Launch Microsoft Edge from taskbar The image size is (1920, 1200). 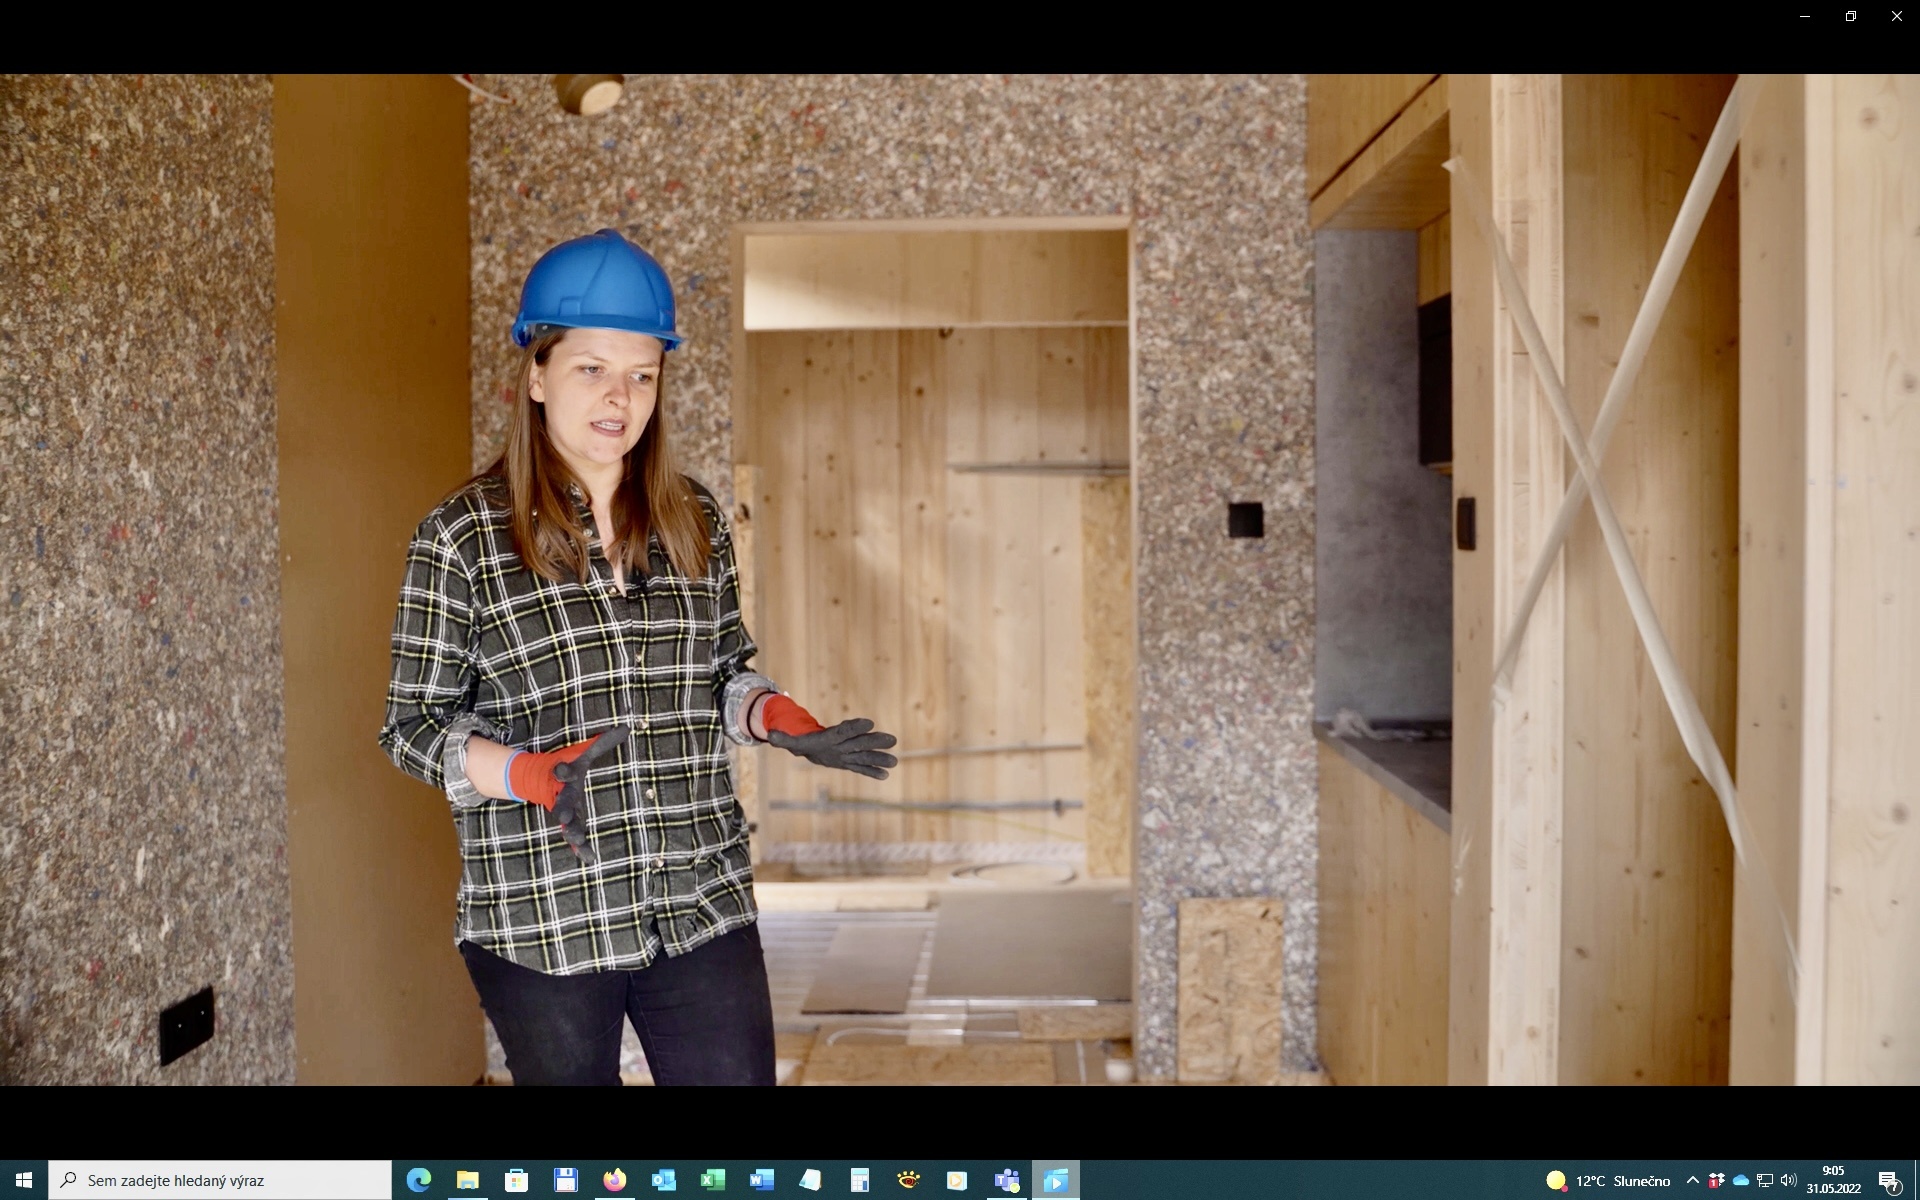pos(419,1180)
